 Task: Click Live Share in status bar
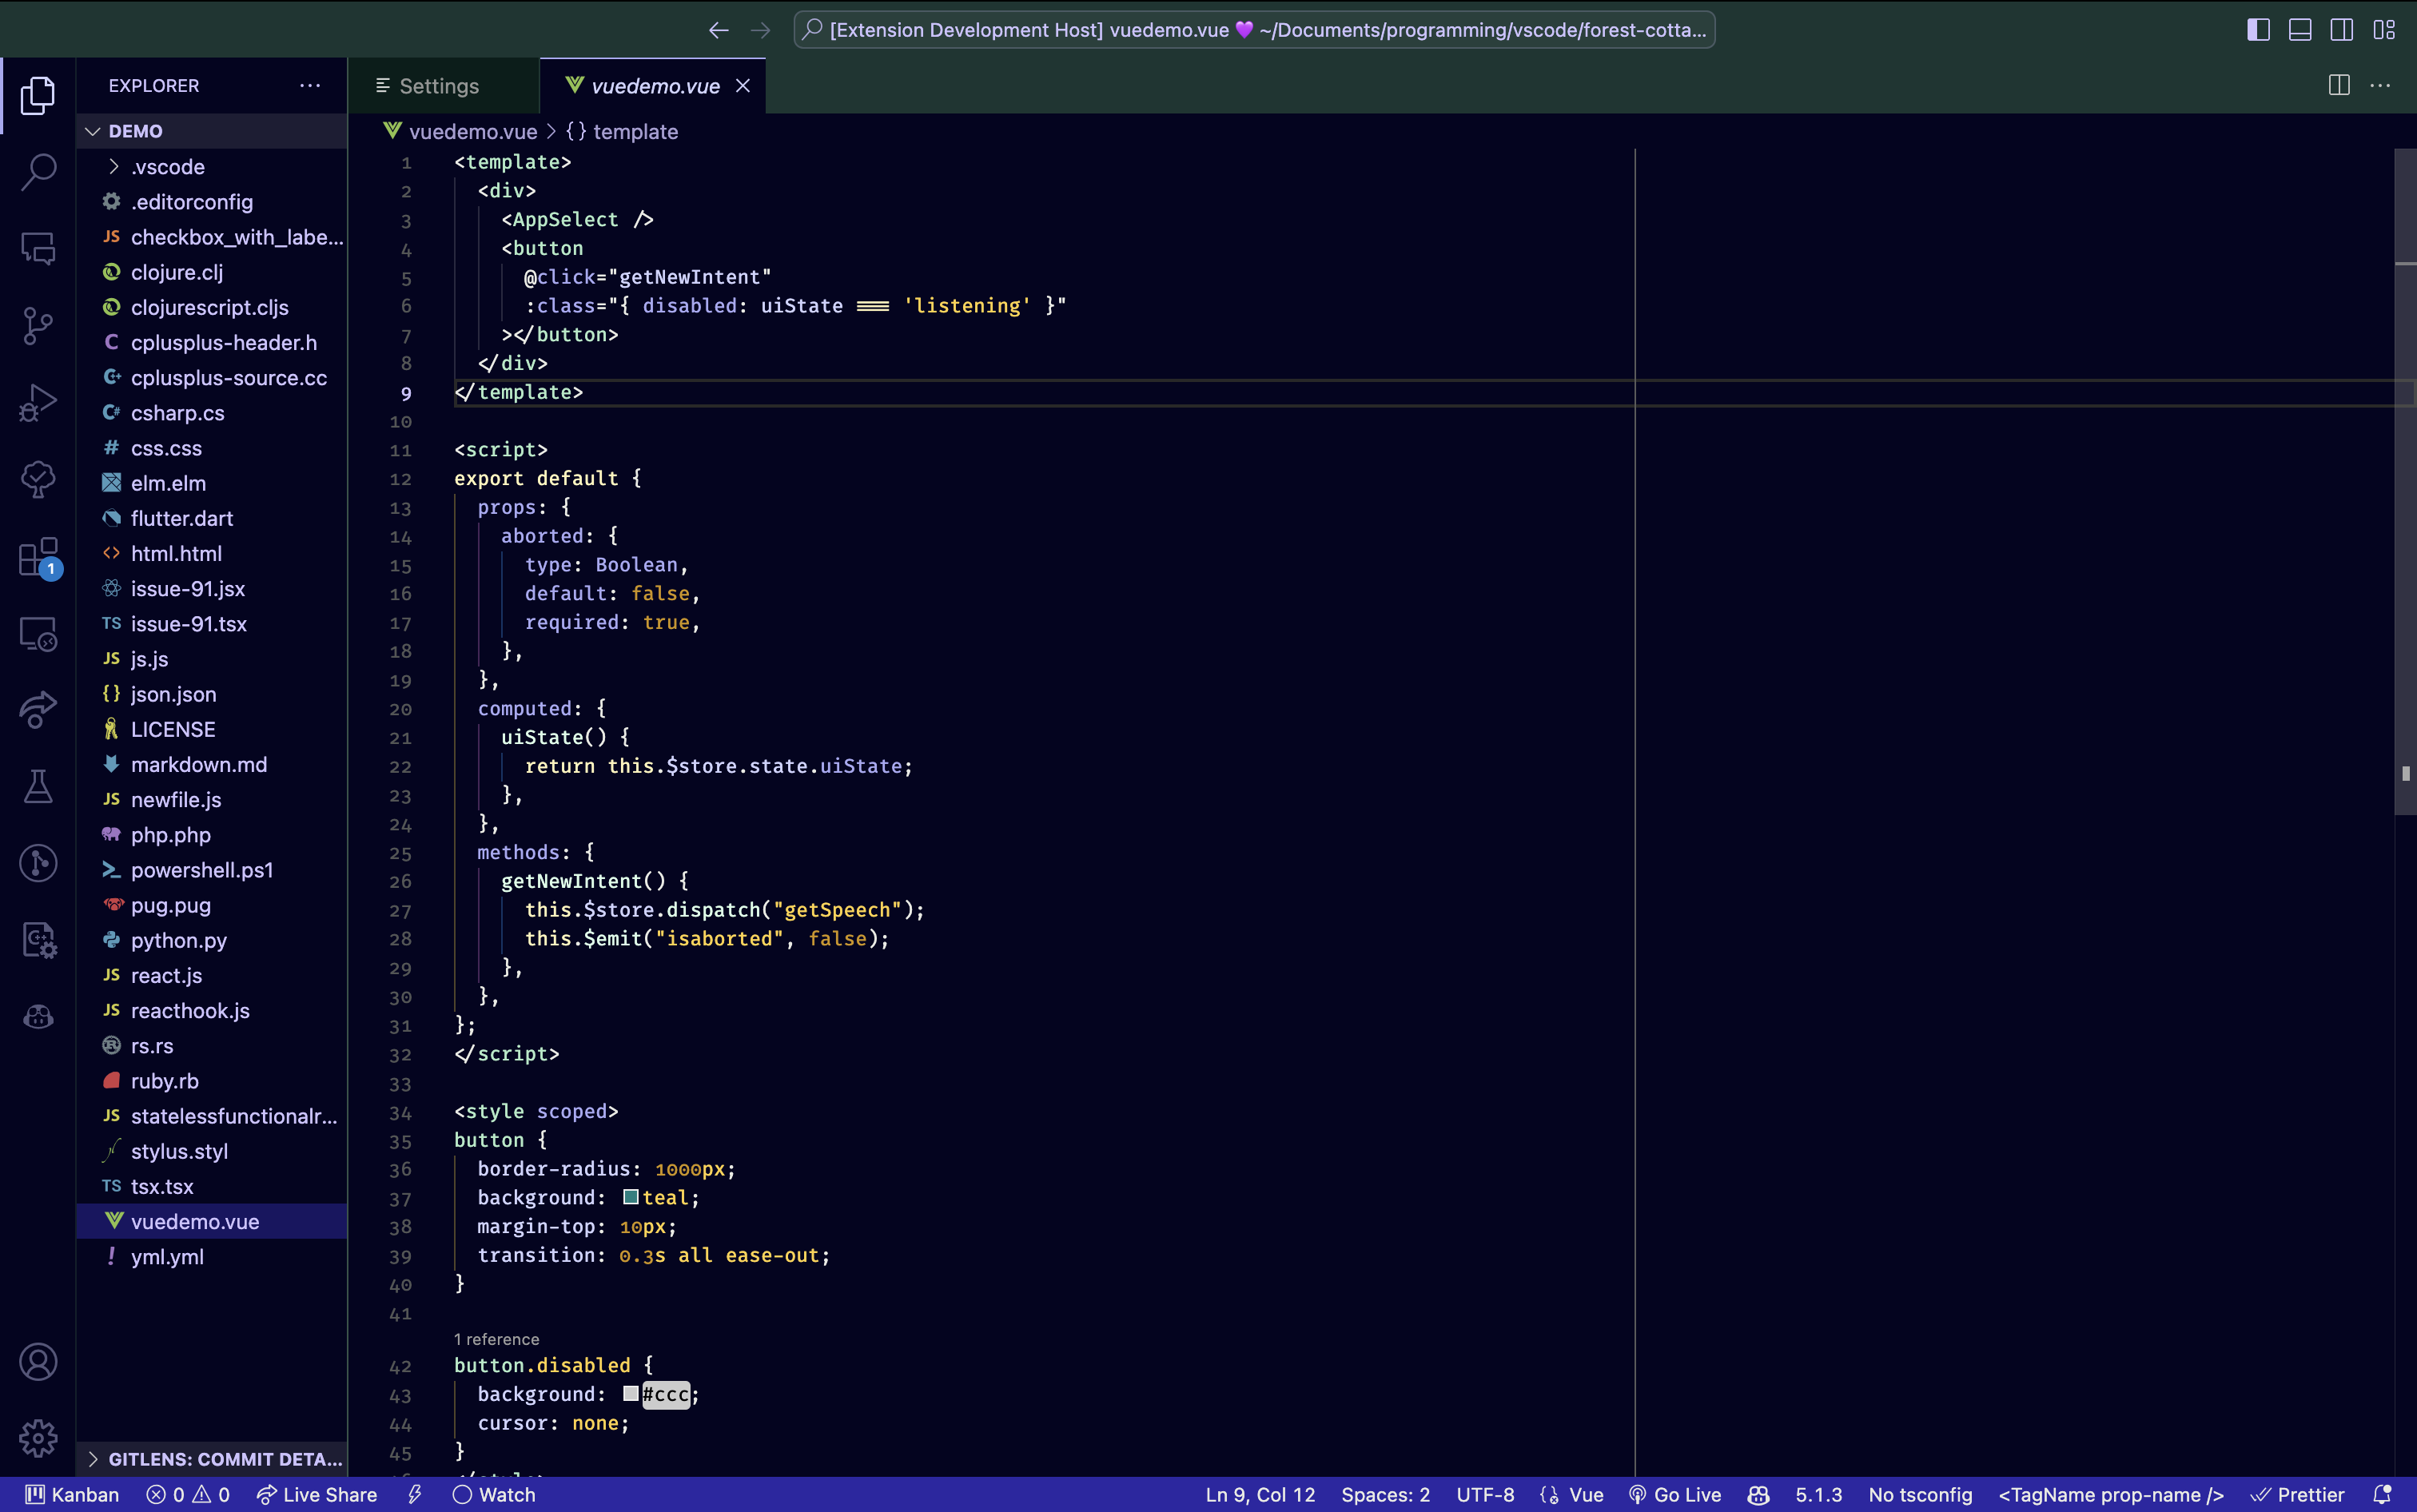click(317, 1495)
